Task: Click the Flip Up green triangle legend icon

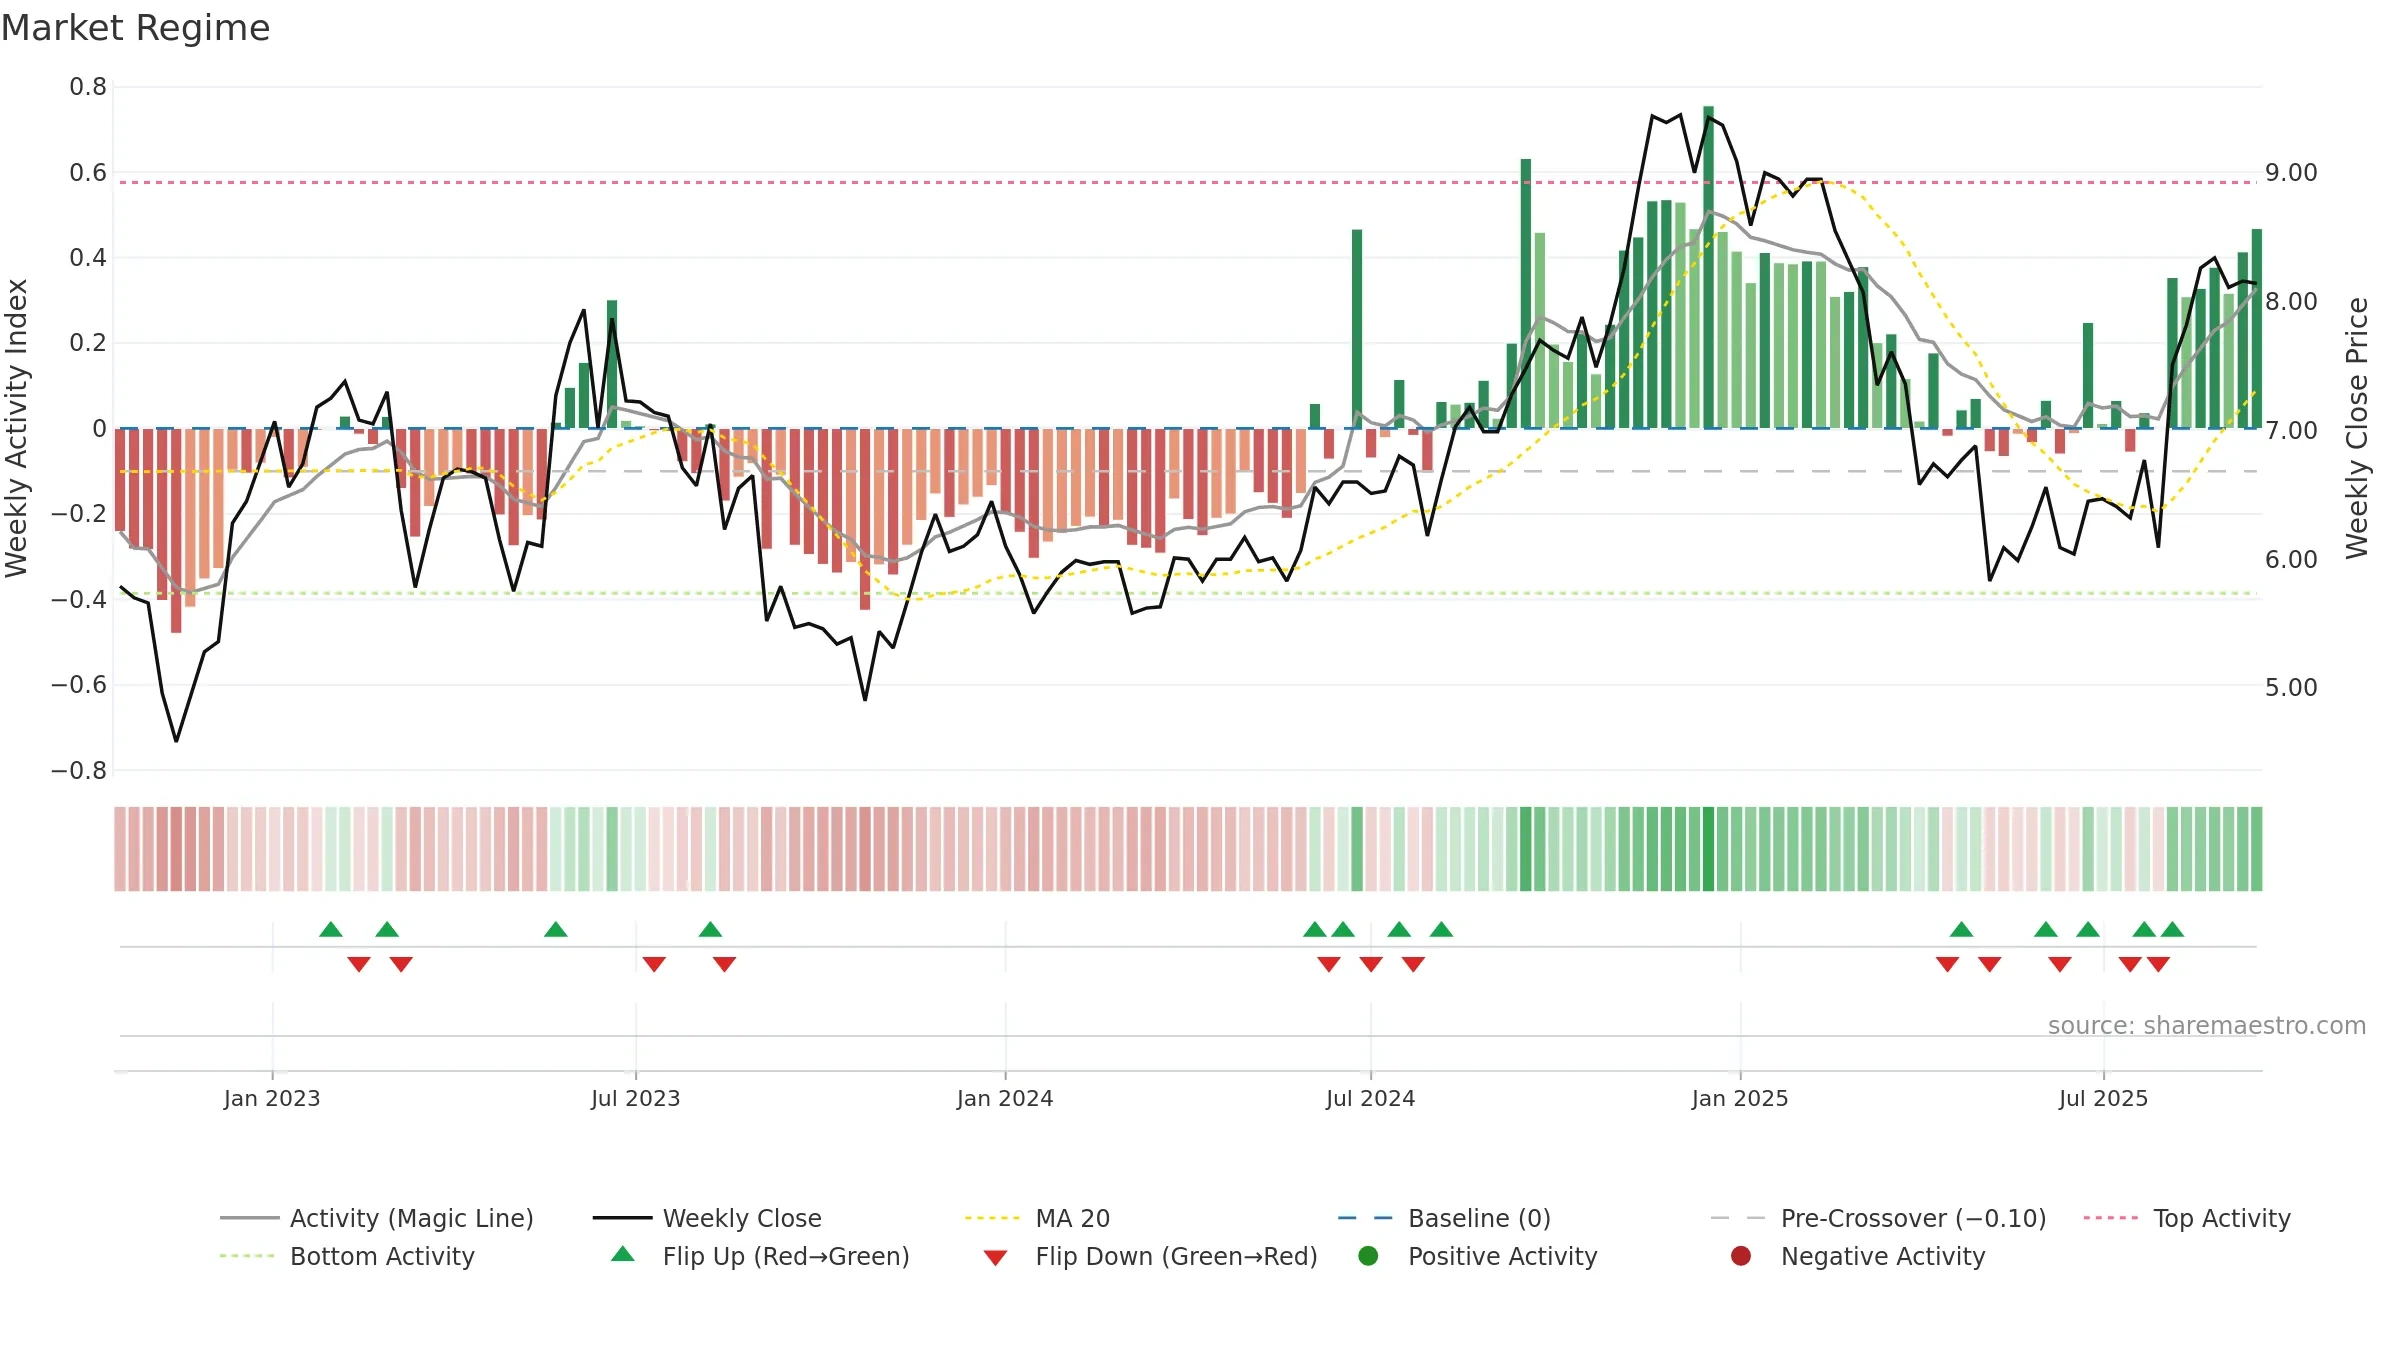Action: (623, 1254)
